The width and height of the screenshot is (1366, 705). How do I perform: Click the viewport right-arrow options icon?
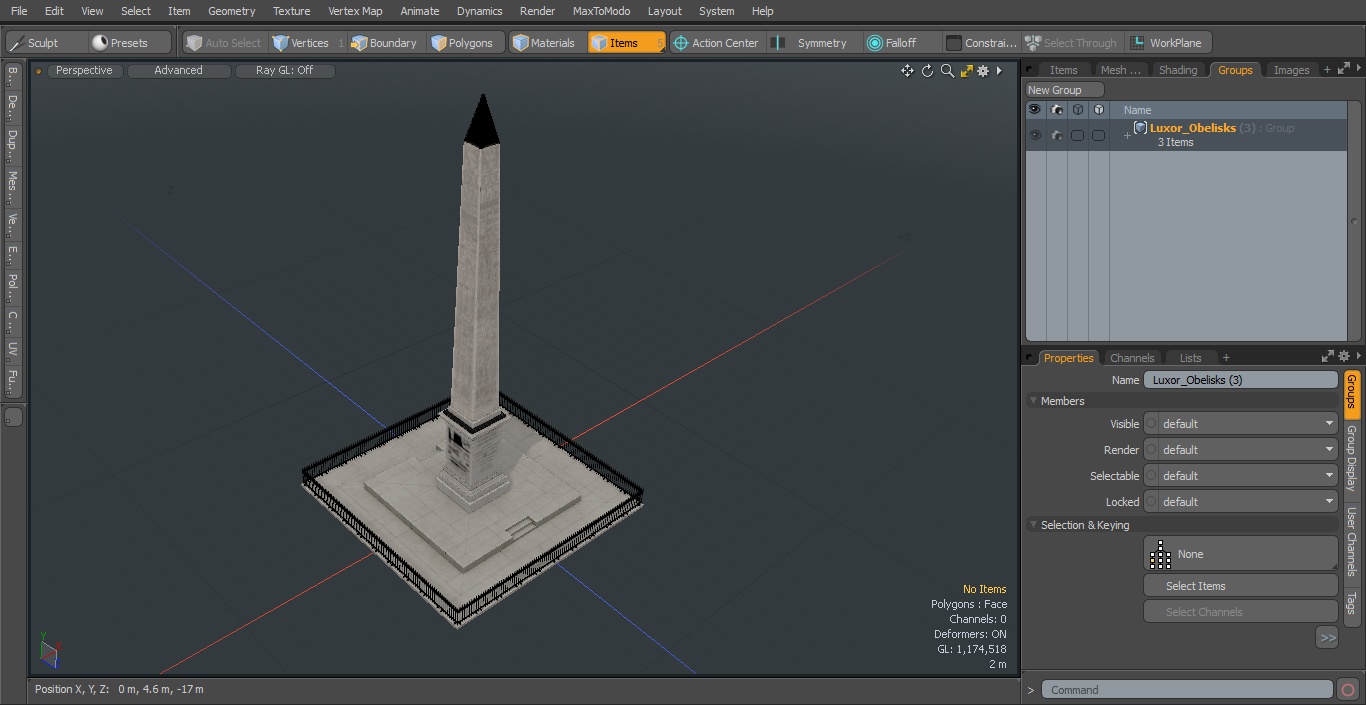click(x=999, y=71)
